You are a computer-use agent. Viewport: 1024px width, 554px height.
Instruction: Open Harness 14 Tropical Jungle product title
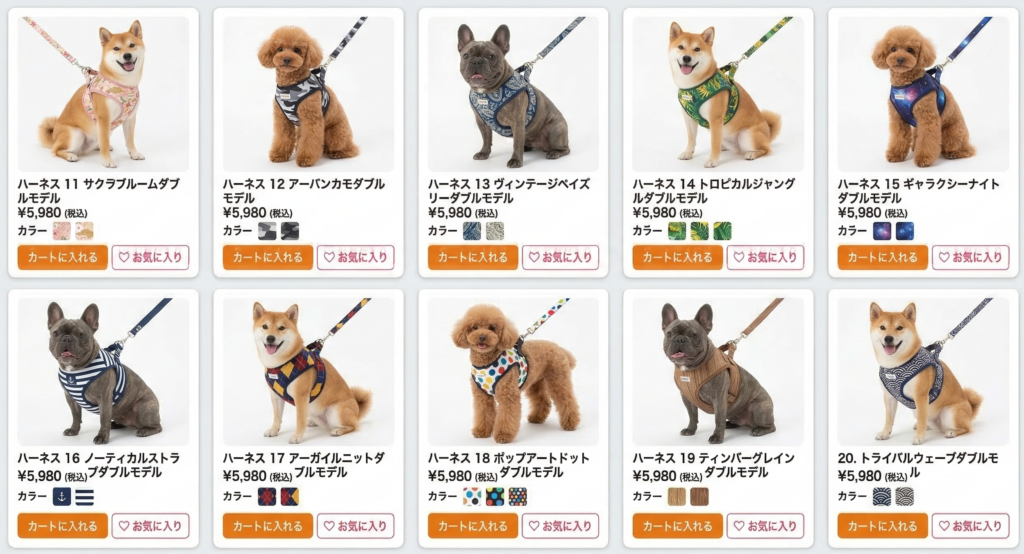[713, 191]
